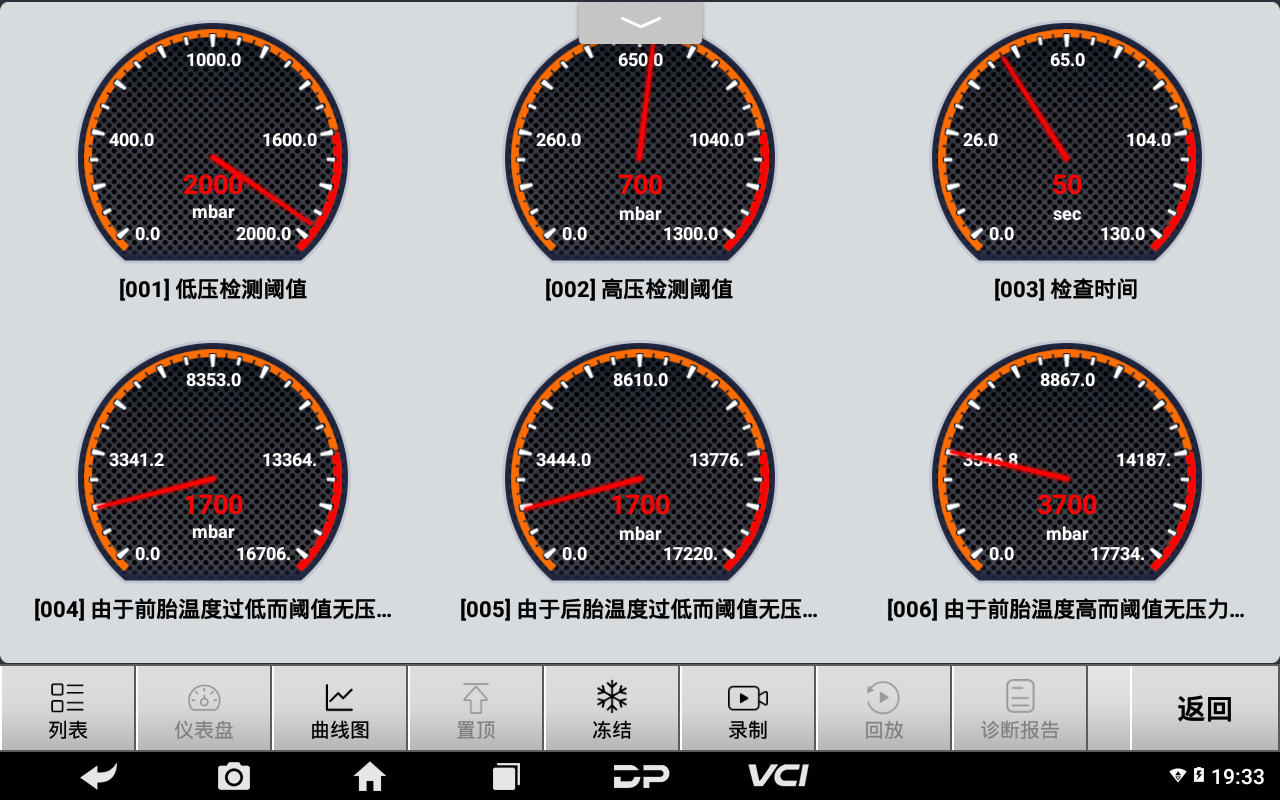
Task: Tap the Android back arrow
Action: click(x=99, y=776)
